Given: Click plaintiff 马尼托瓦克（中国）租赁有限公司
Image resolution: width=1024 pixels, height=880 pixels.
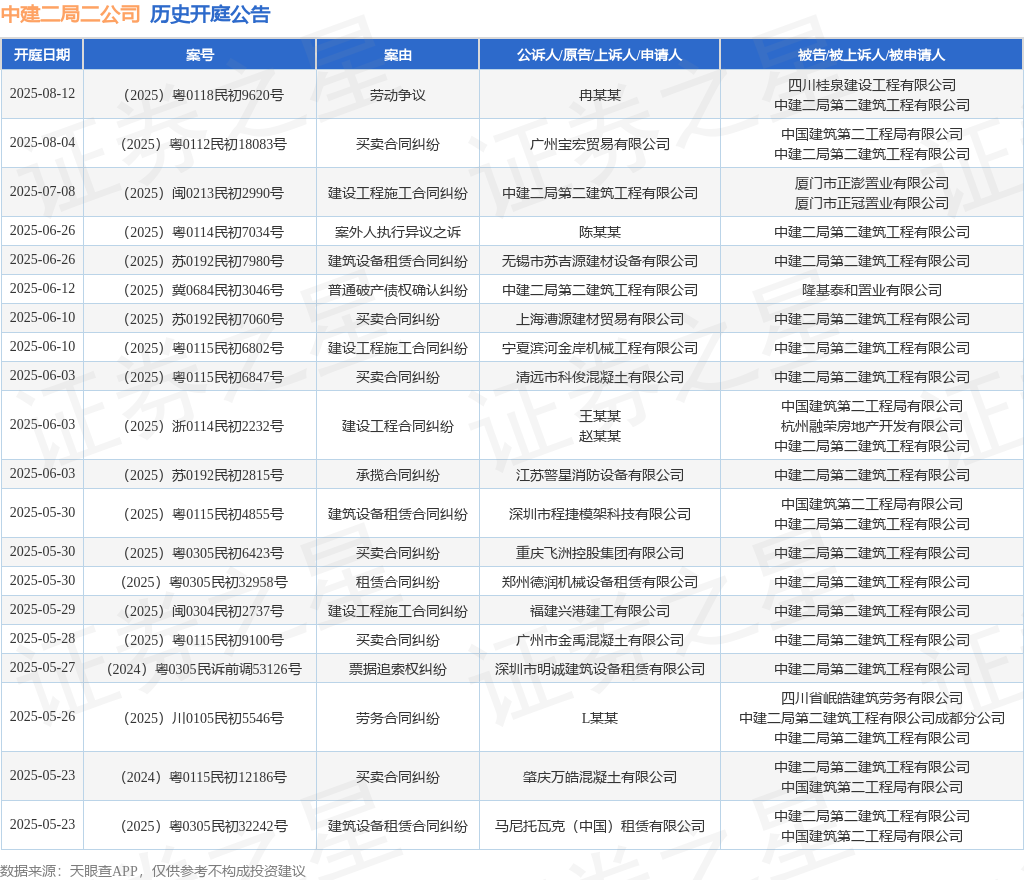Looking at the screenshot, I should (600, 826).
